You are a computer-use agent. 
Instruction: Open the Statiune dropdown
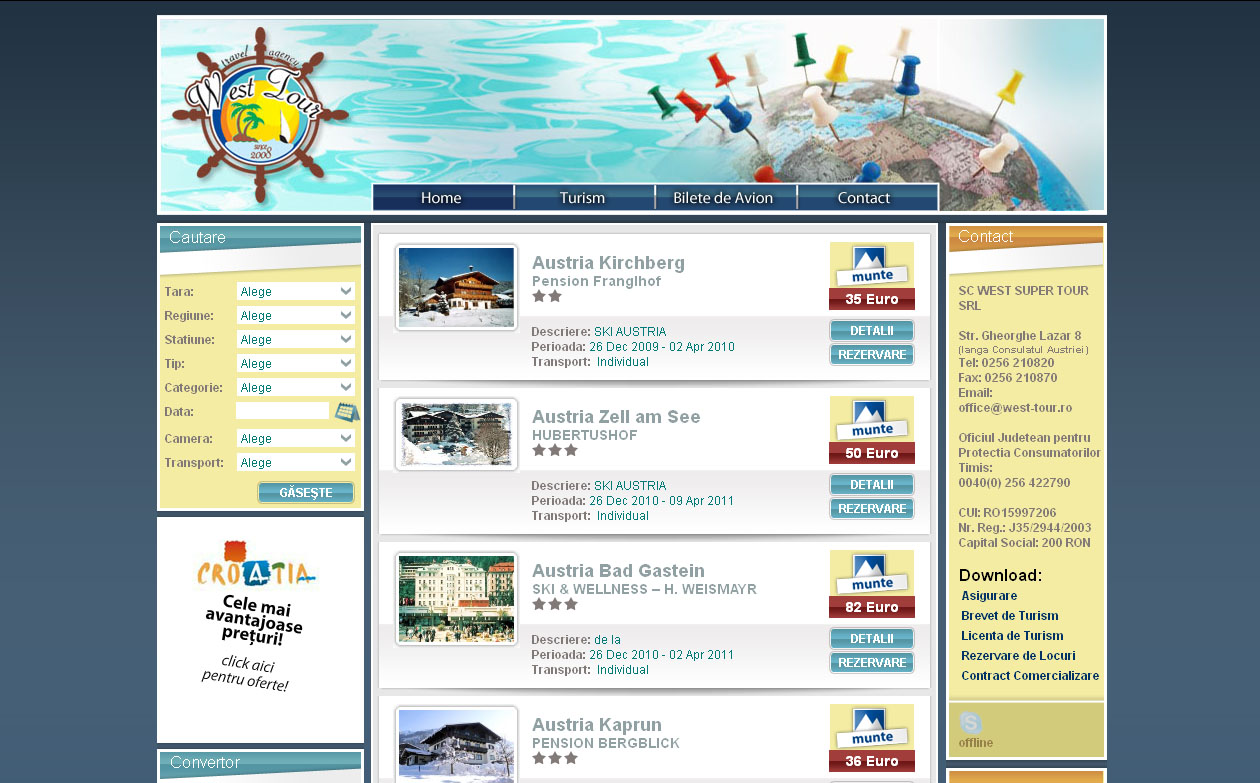click(x=296, y=339)
